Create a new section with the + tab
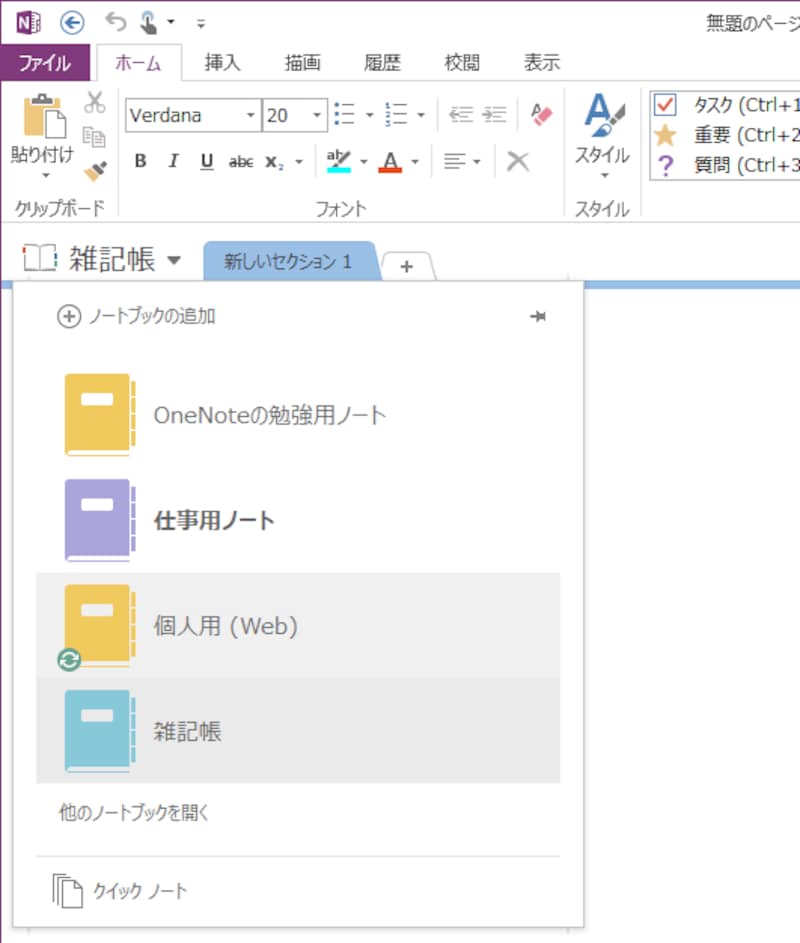Image resolution: width=800 pixels, height=943 pixels. [406, 266]
